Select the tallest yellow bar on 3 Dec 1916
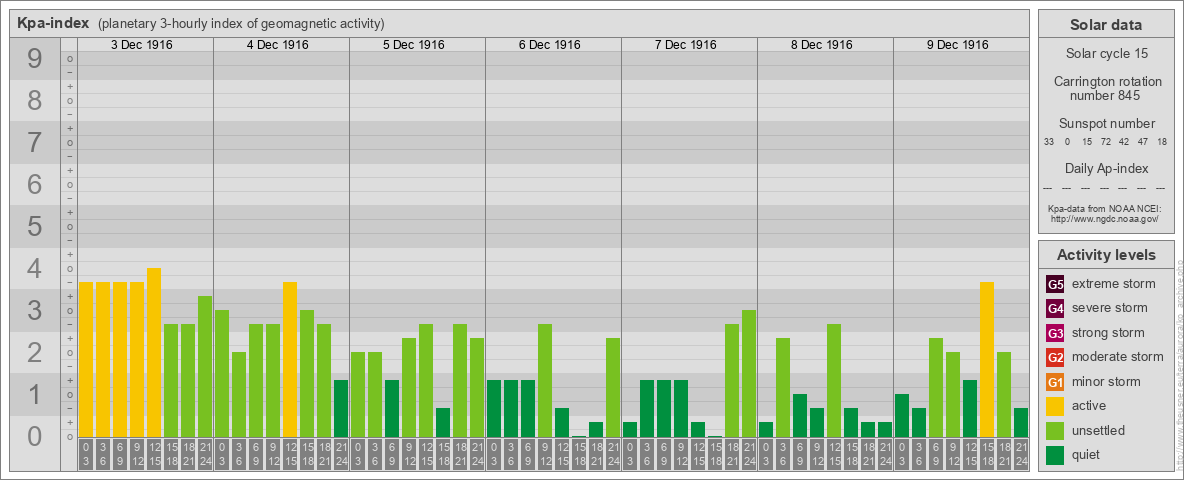 coord(154,352)
